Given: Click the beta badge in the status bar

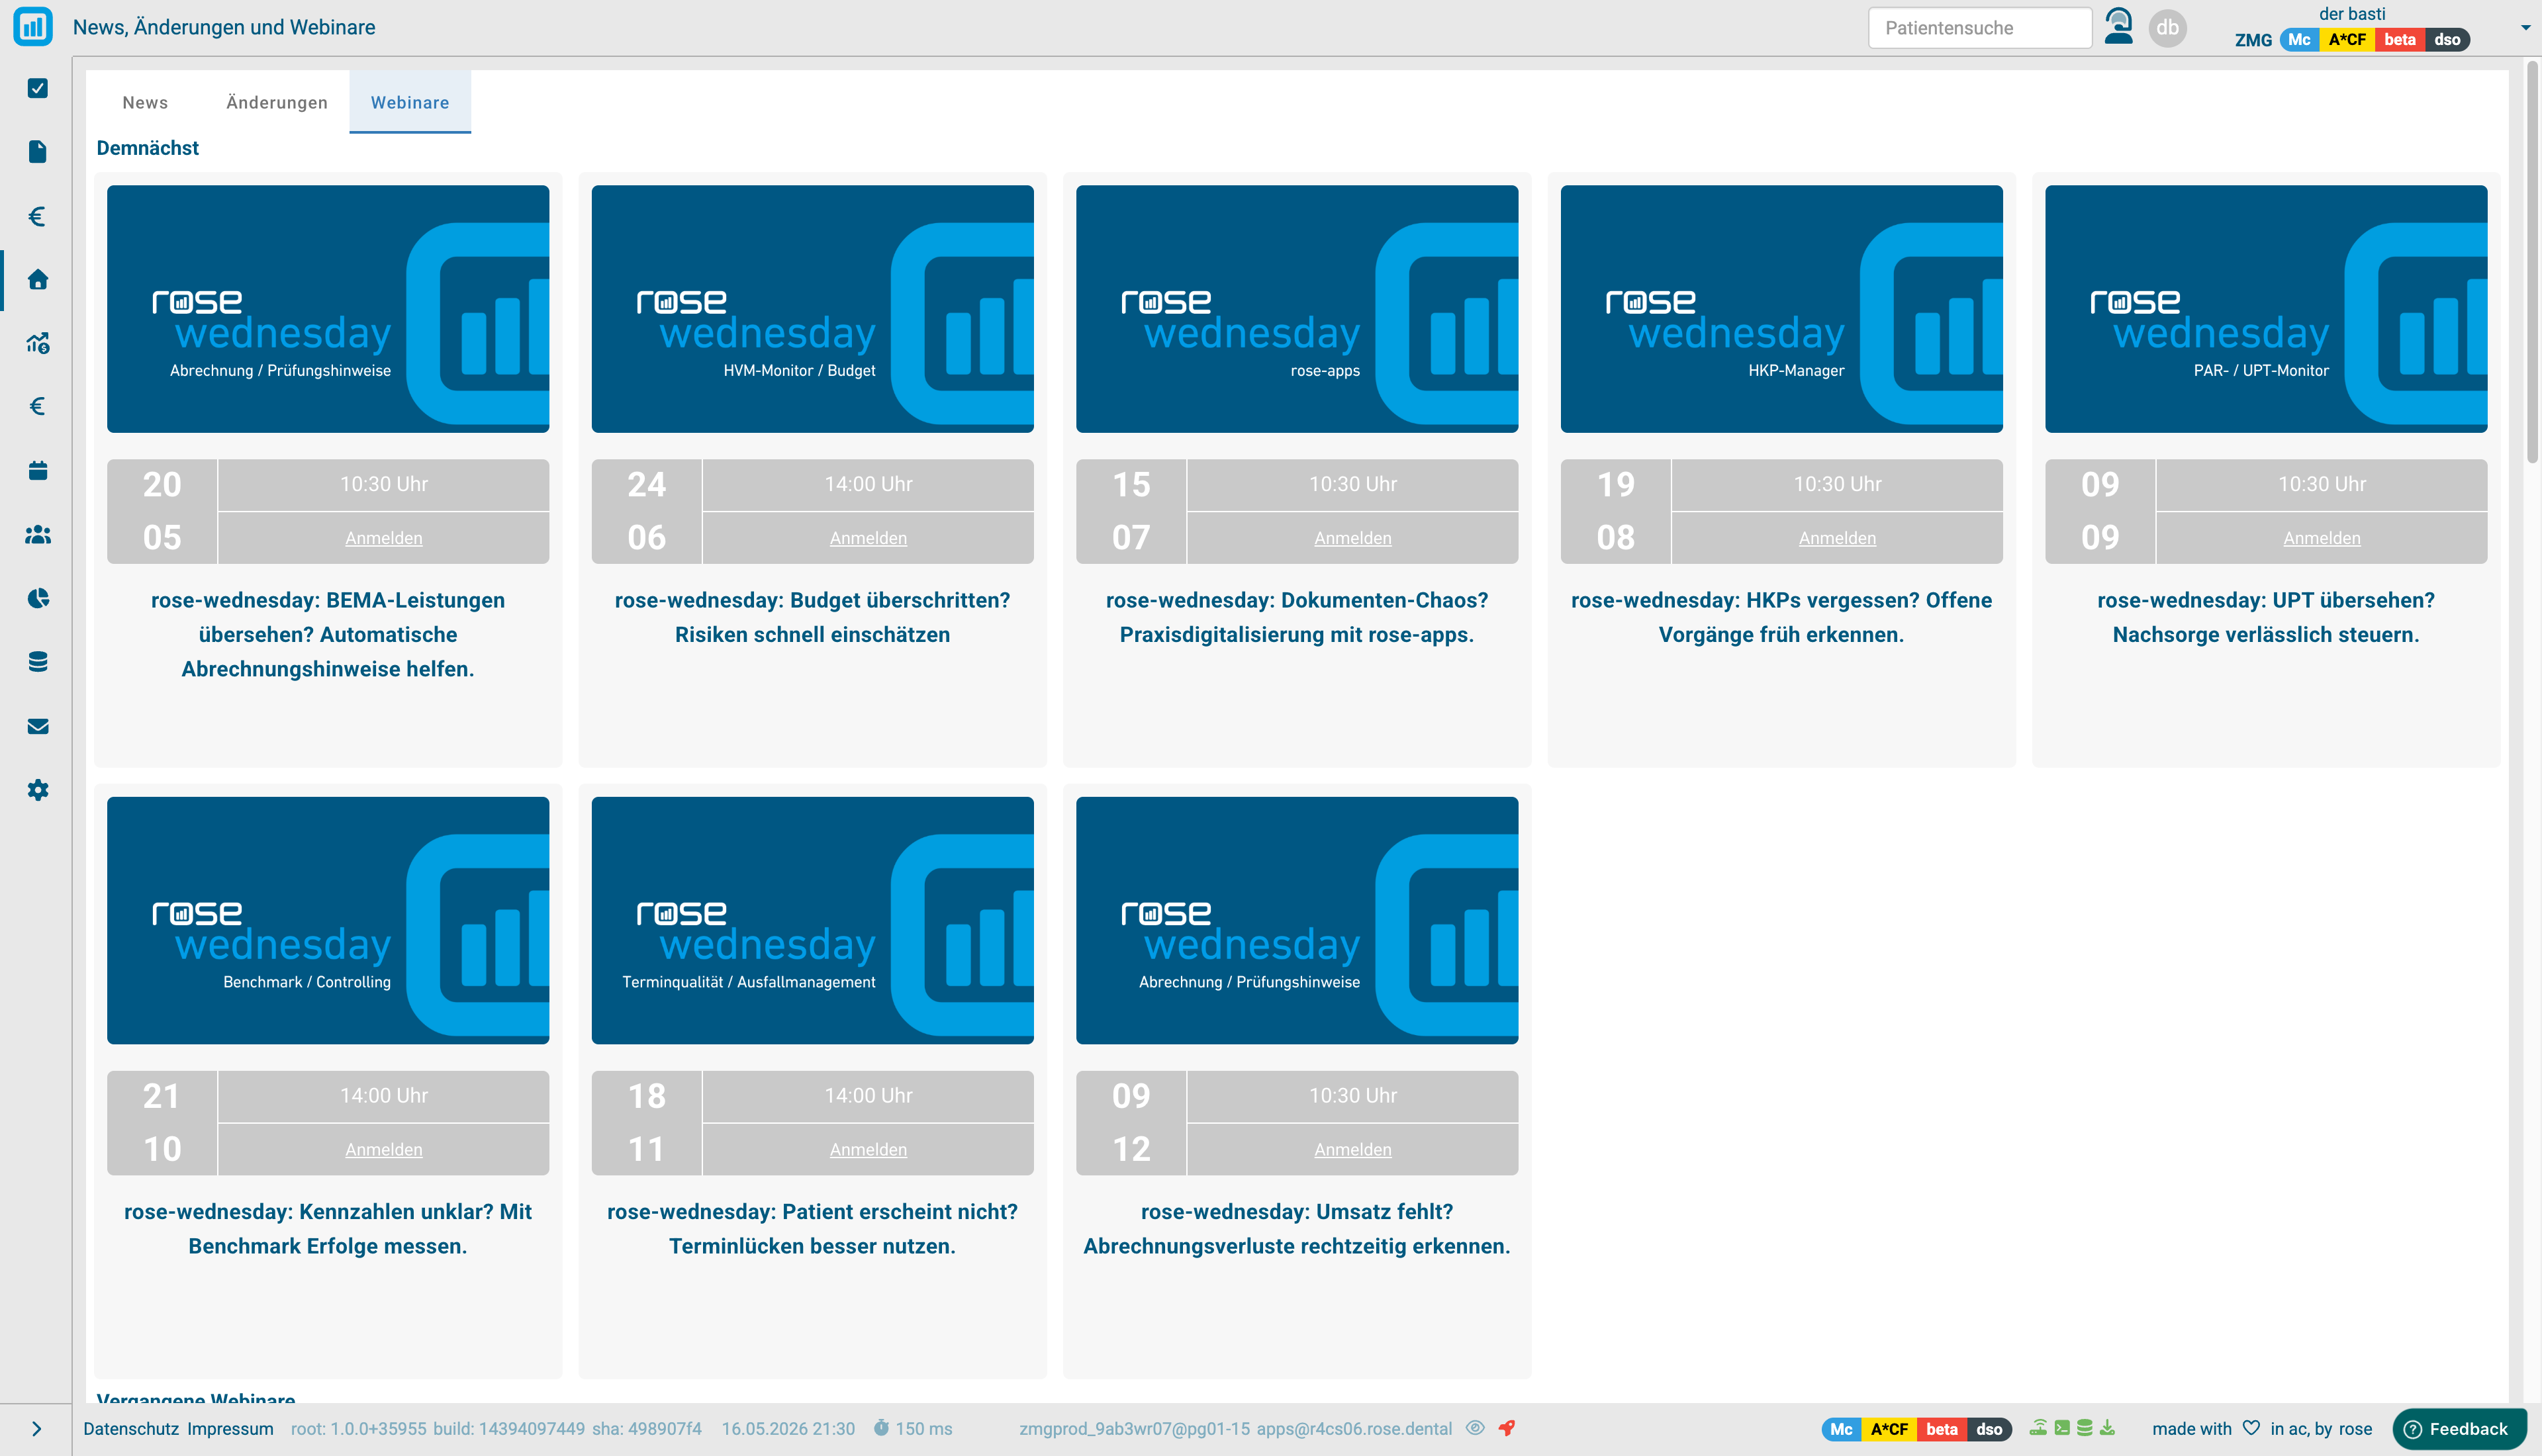Looking at the screenshot, I should [1942, 1429].
